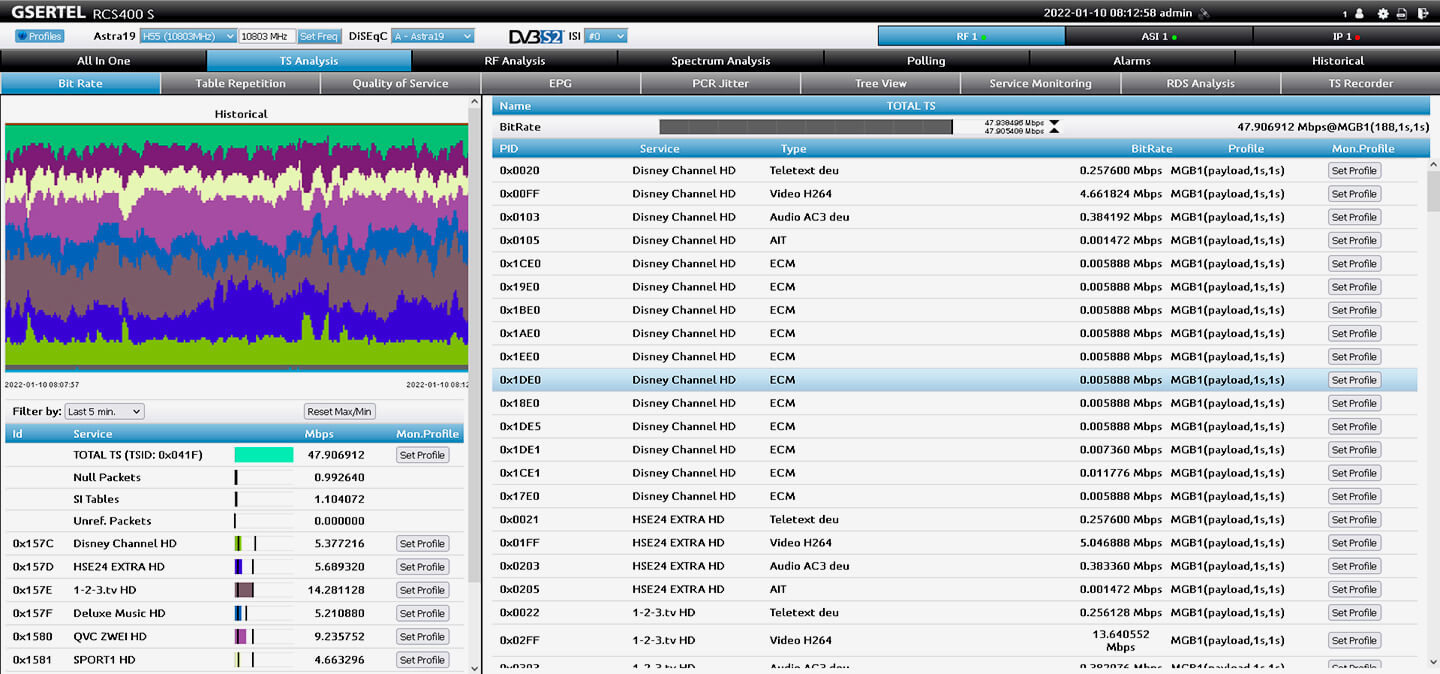
Task: Open the DiSEqC A - Astra19 dropdown
Action: tap(433, 36)
